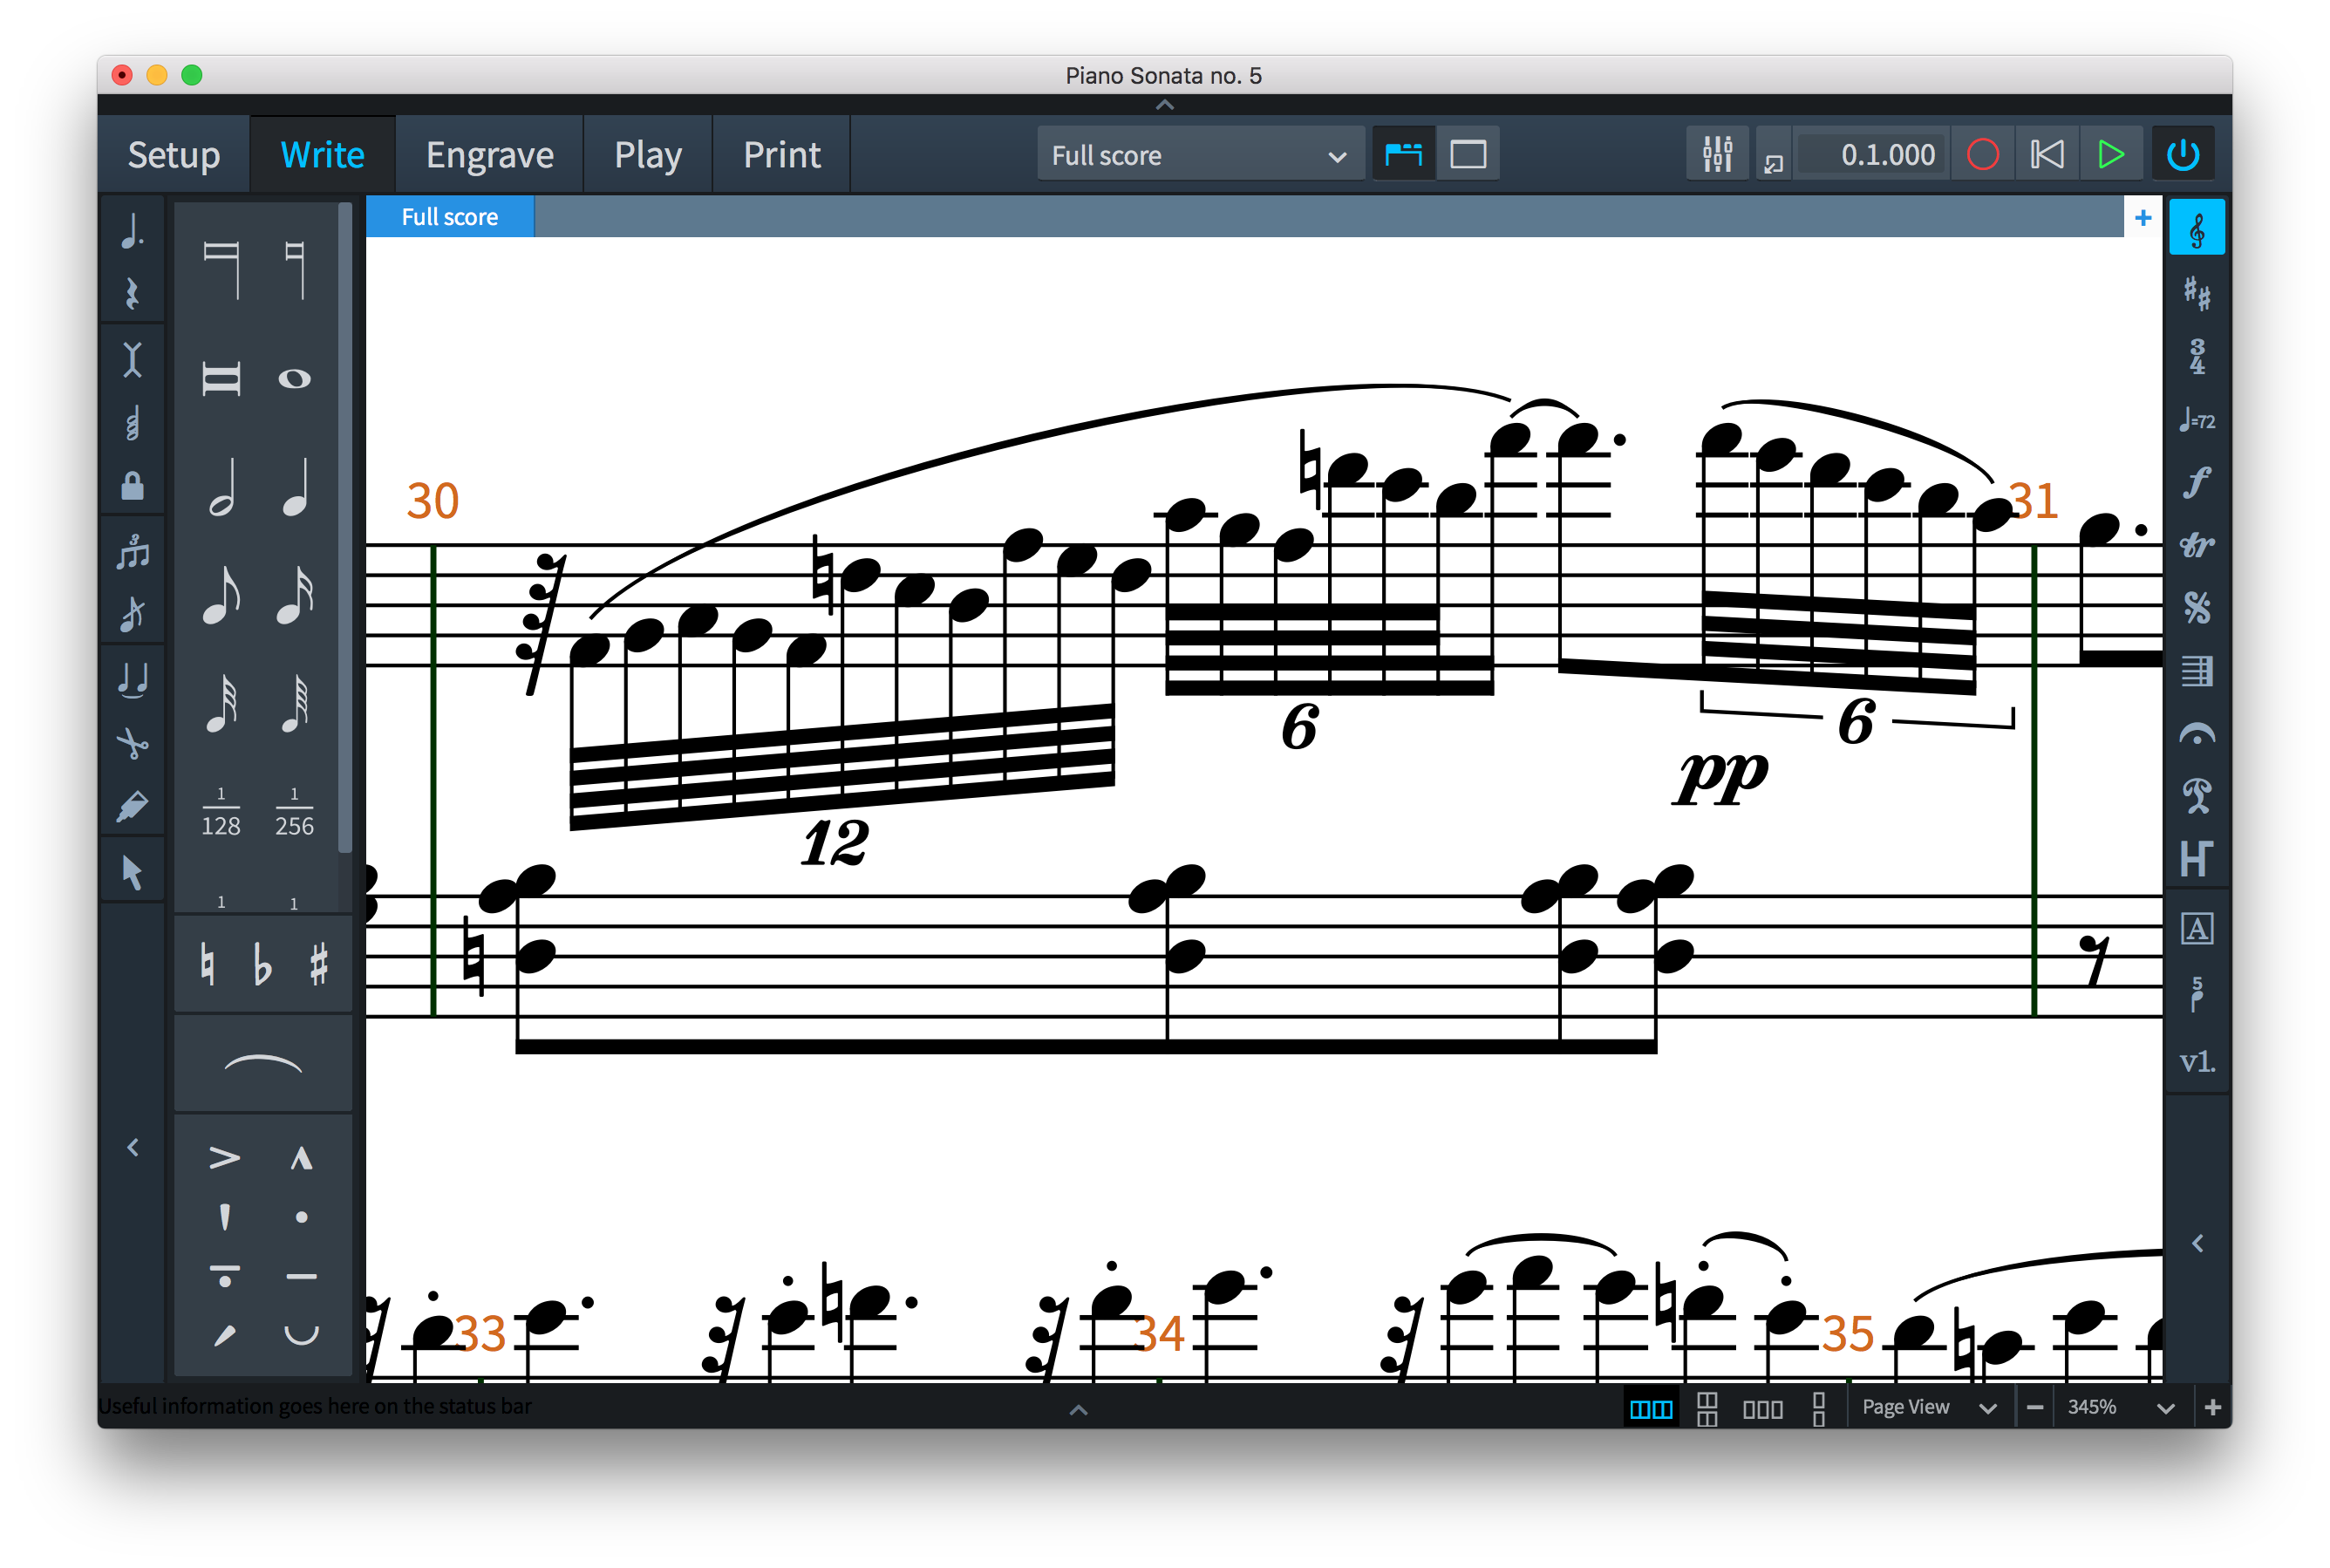Add a staccatissimo articulation
Viewport: 2330px width, 1568px height.
224,1217
